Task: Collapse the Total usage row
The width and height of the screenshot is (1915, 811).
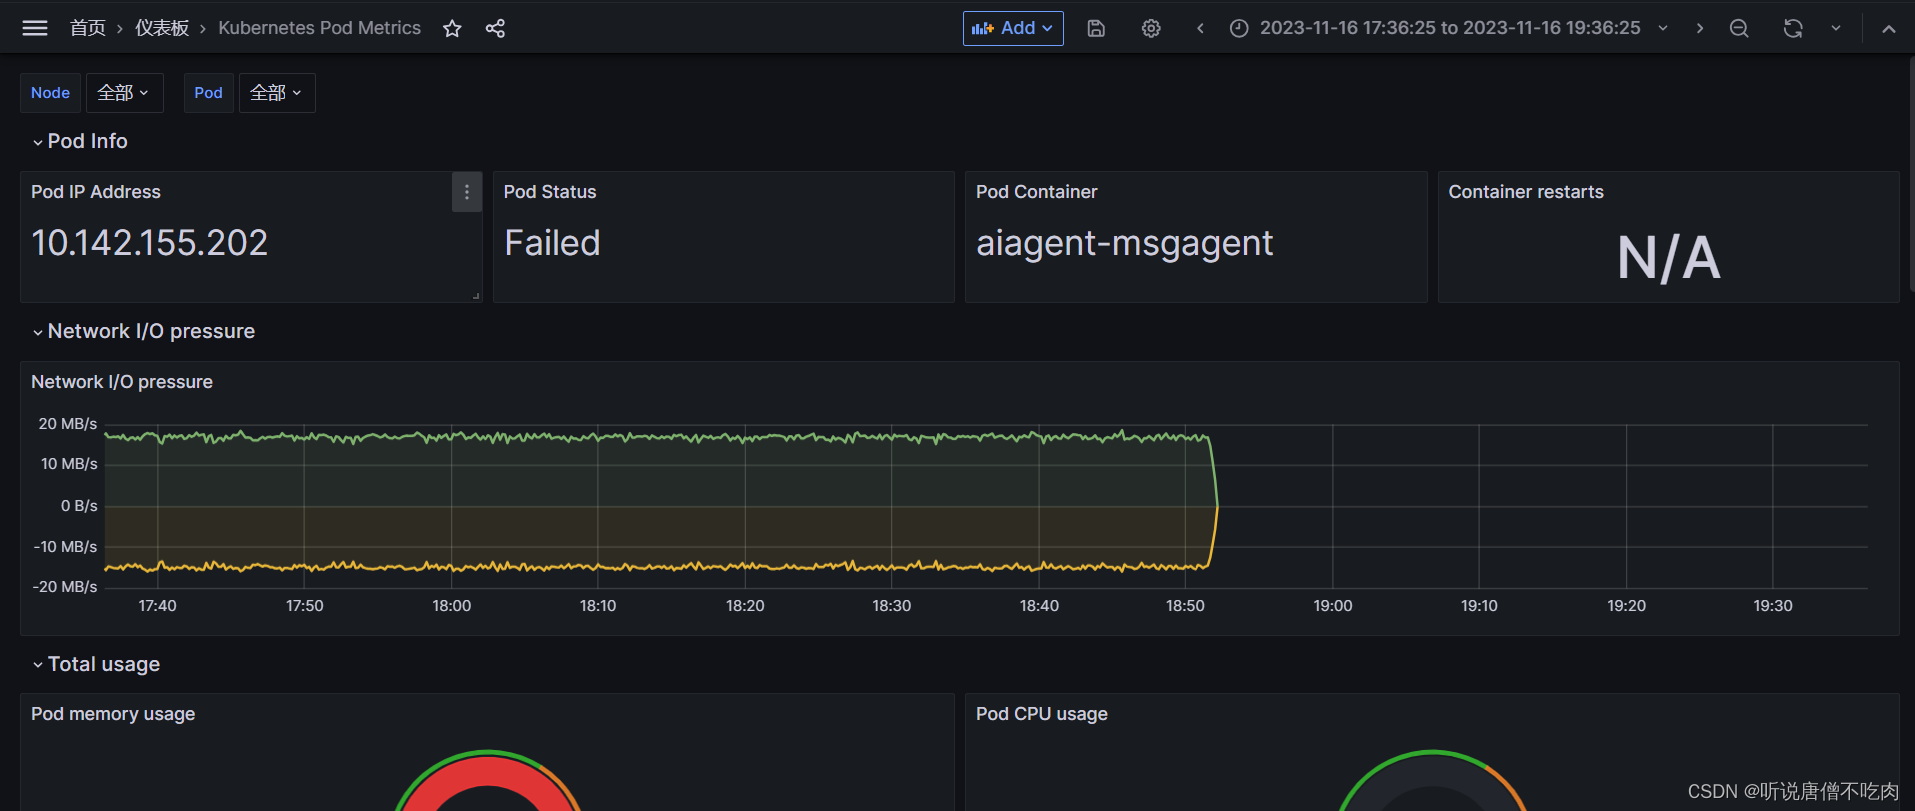Action: (x=96, y=664)
